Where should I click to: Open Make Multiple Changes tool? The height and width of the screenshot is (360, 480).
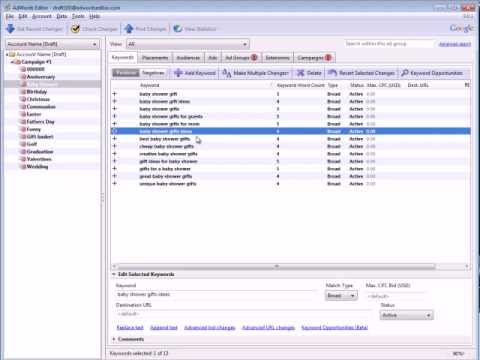coord(255,73)
